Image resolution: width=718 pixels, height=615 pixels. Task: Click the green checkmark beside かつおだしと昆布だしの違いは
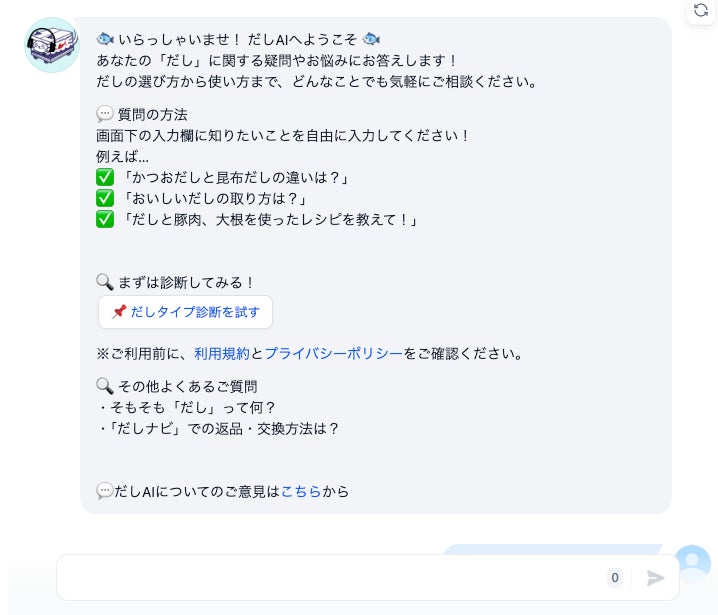pos(105,177)
